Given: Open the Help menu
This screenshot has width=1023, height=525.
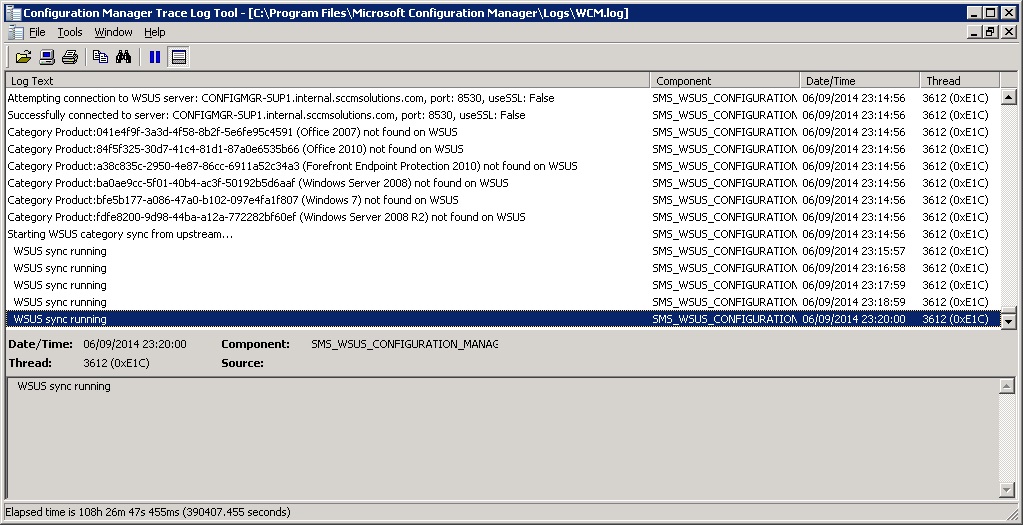Looking at the screenshot, I should (x=154, y=32).
